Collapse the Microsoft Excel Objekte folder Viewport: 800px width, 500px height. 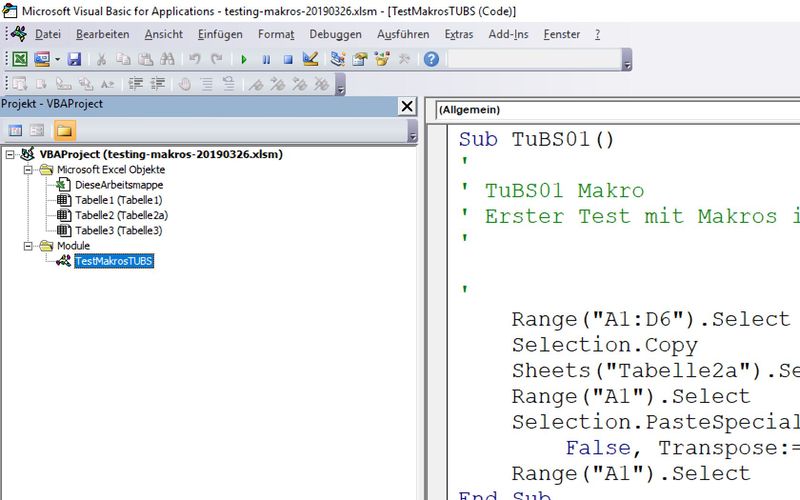click(30, 170)
